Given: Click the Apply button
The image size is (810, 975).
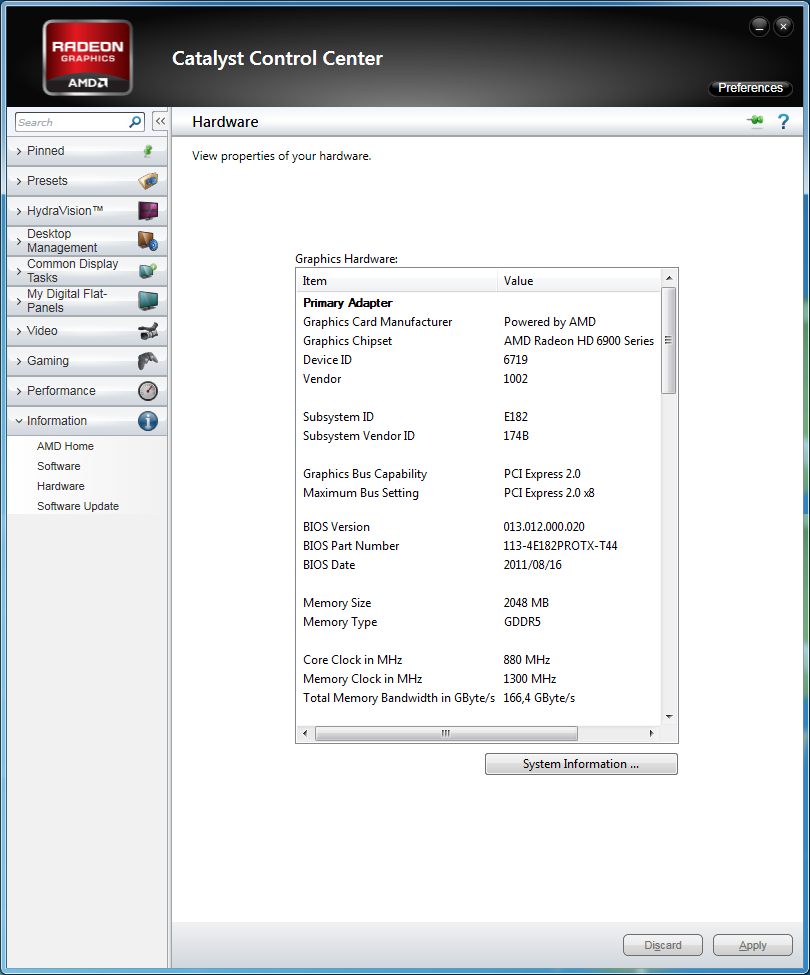Looking at the screenshot, I should (x=753, y=945).
